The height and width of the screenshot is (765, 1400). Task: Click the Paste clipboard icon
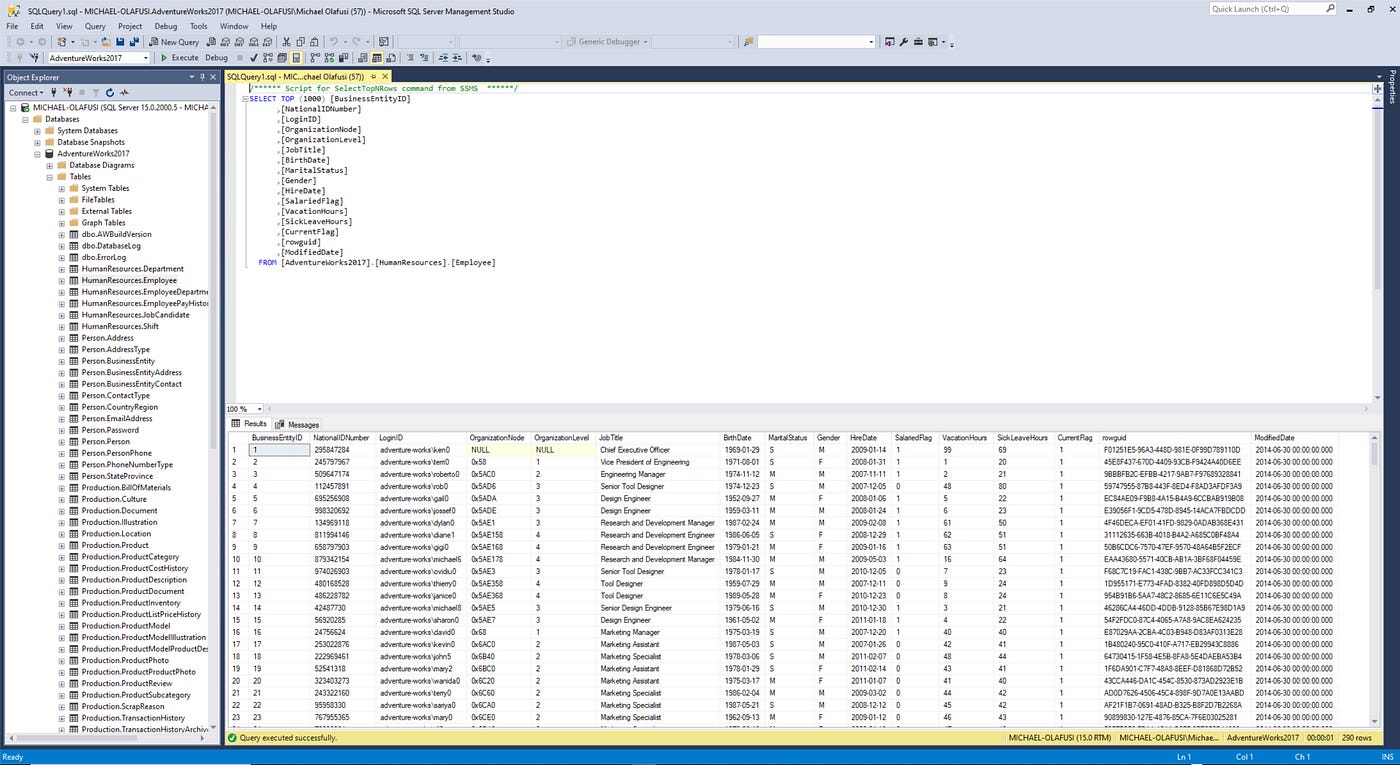(314, 42)
